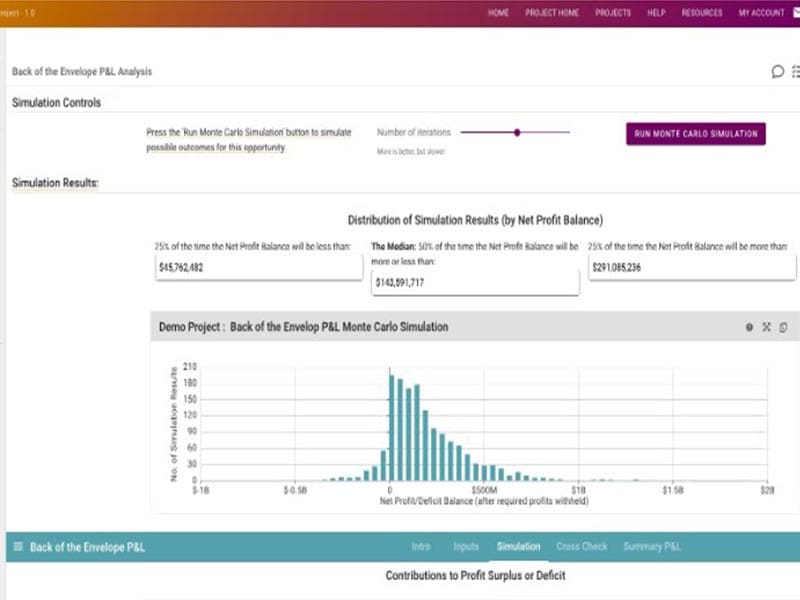Click the 'Number of iterations' label
This screenshot has width=800, height=600.
414,132
